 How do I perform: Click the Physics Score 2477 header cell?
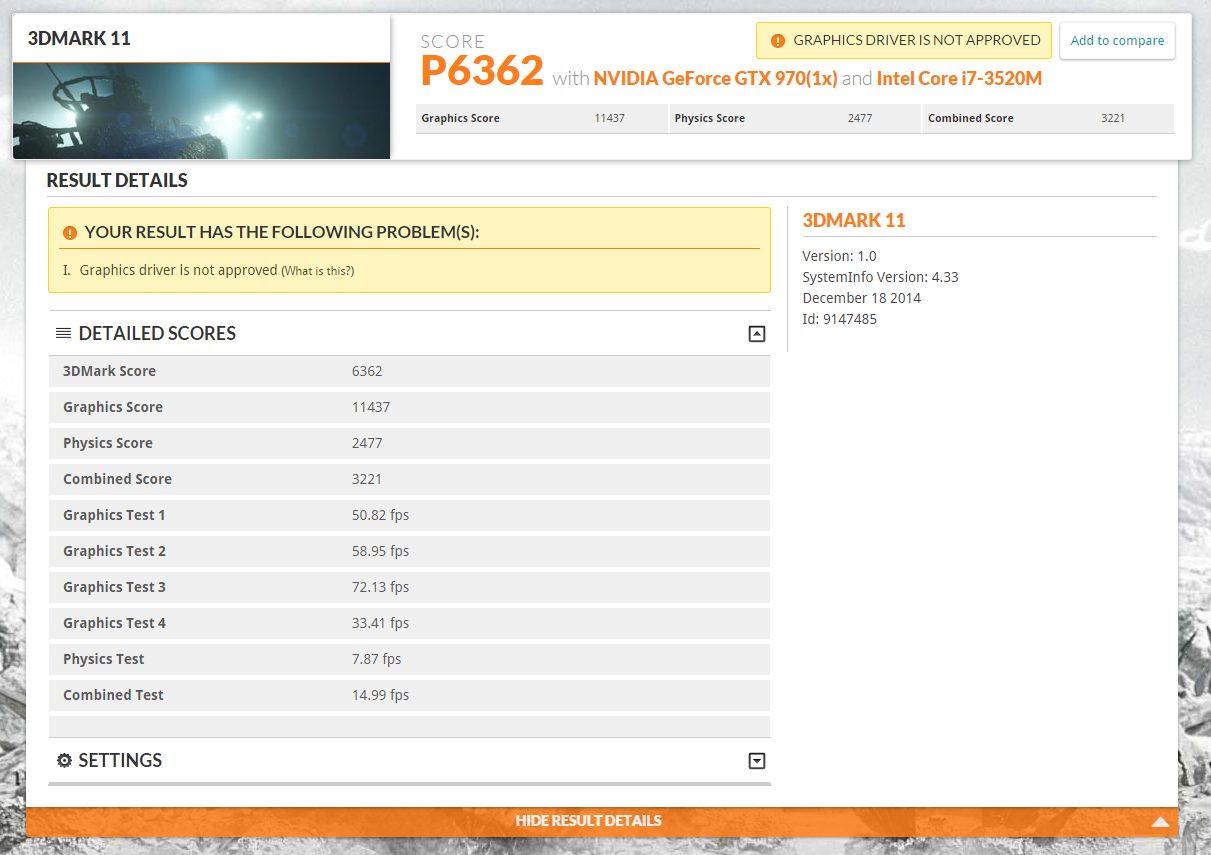coord(794,118)
